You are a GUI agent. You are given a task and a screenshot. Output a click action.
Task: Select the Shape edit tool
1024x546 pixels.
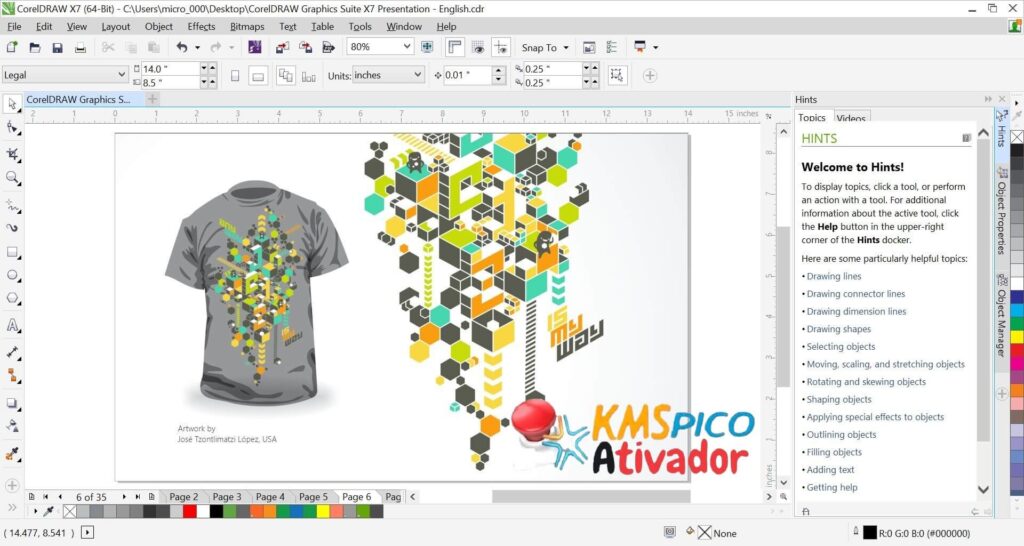[x=12, y=127]
